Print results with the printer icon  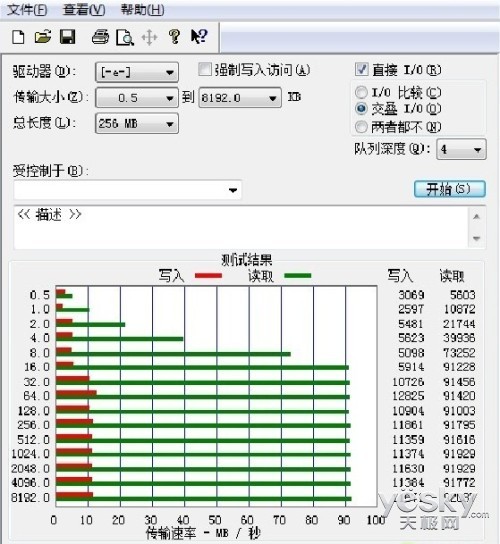(100, 37)
